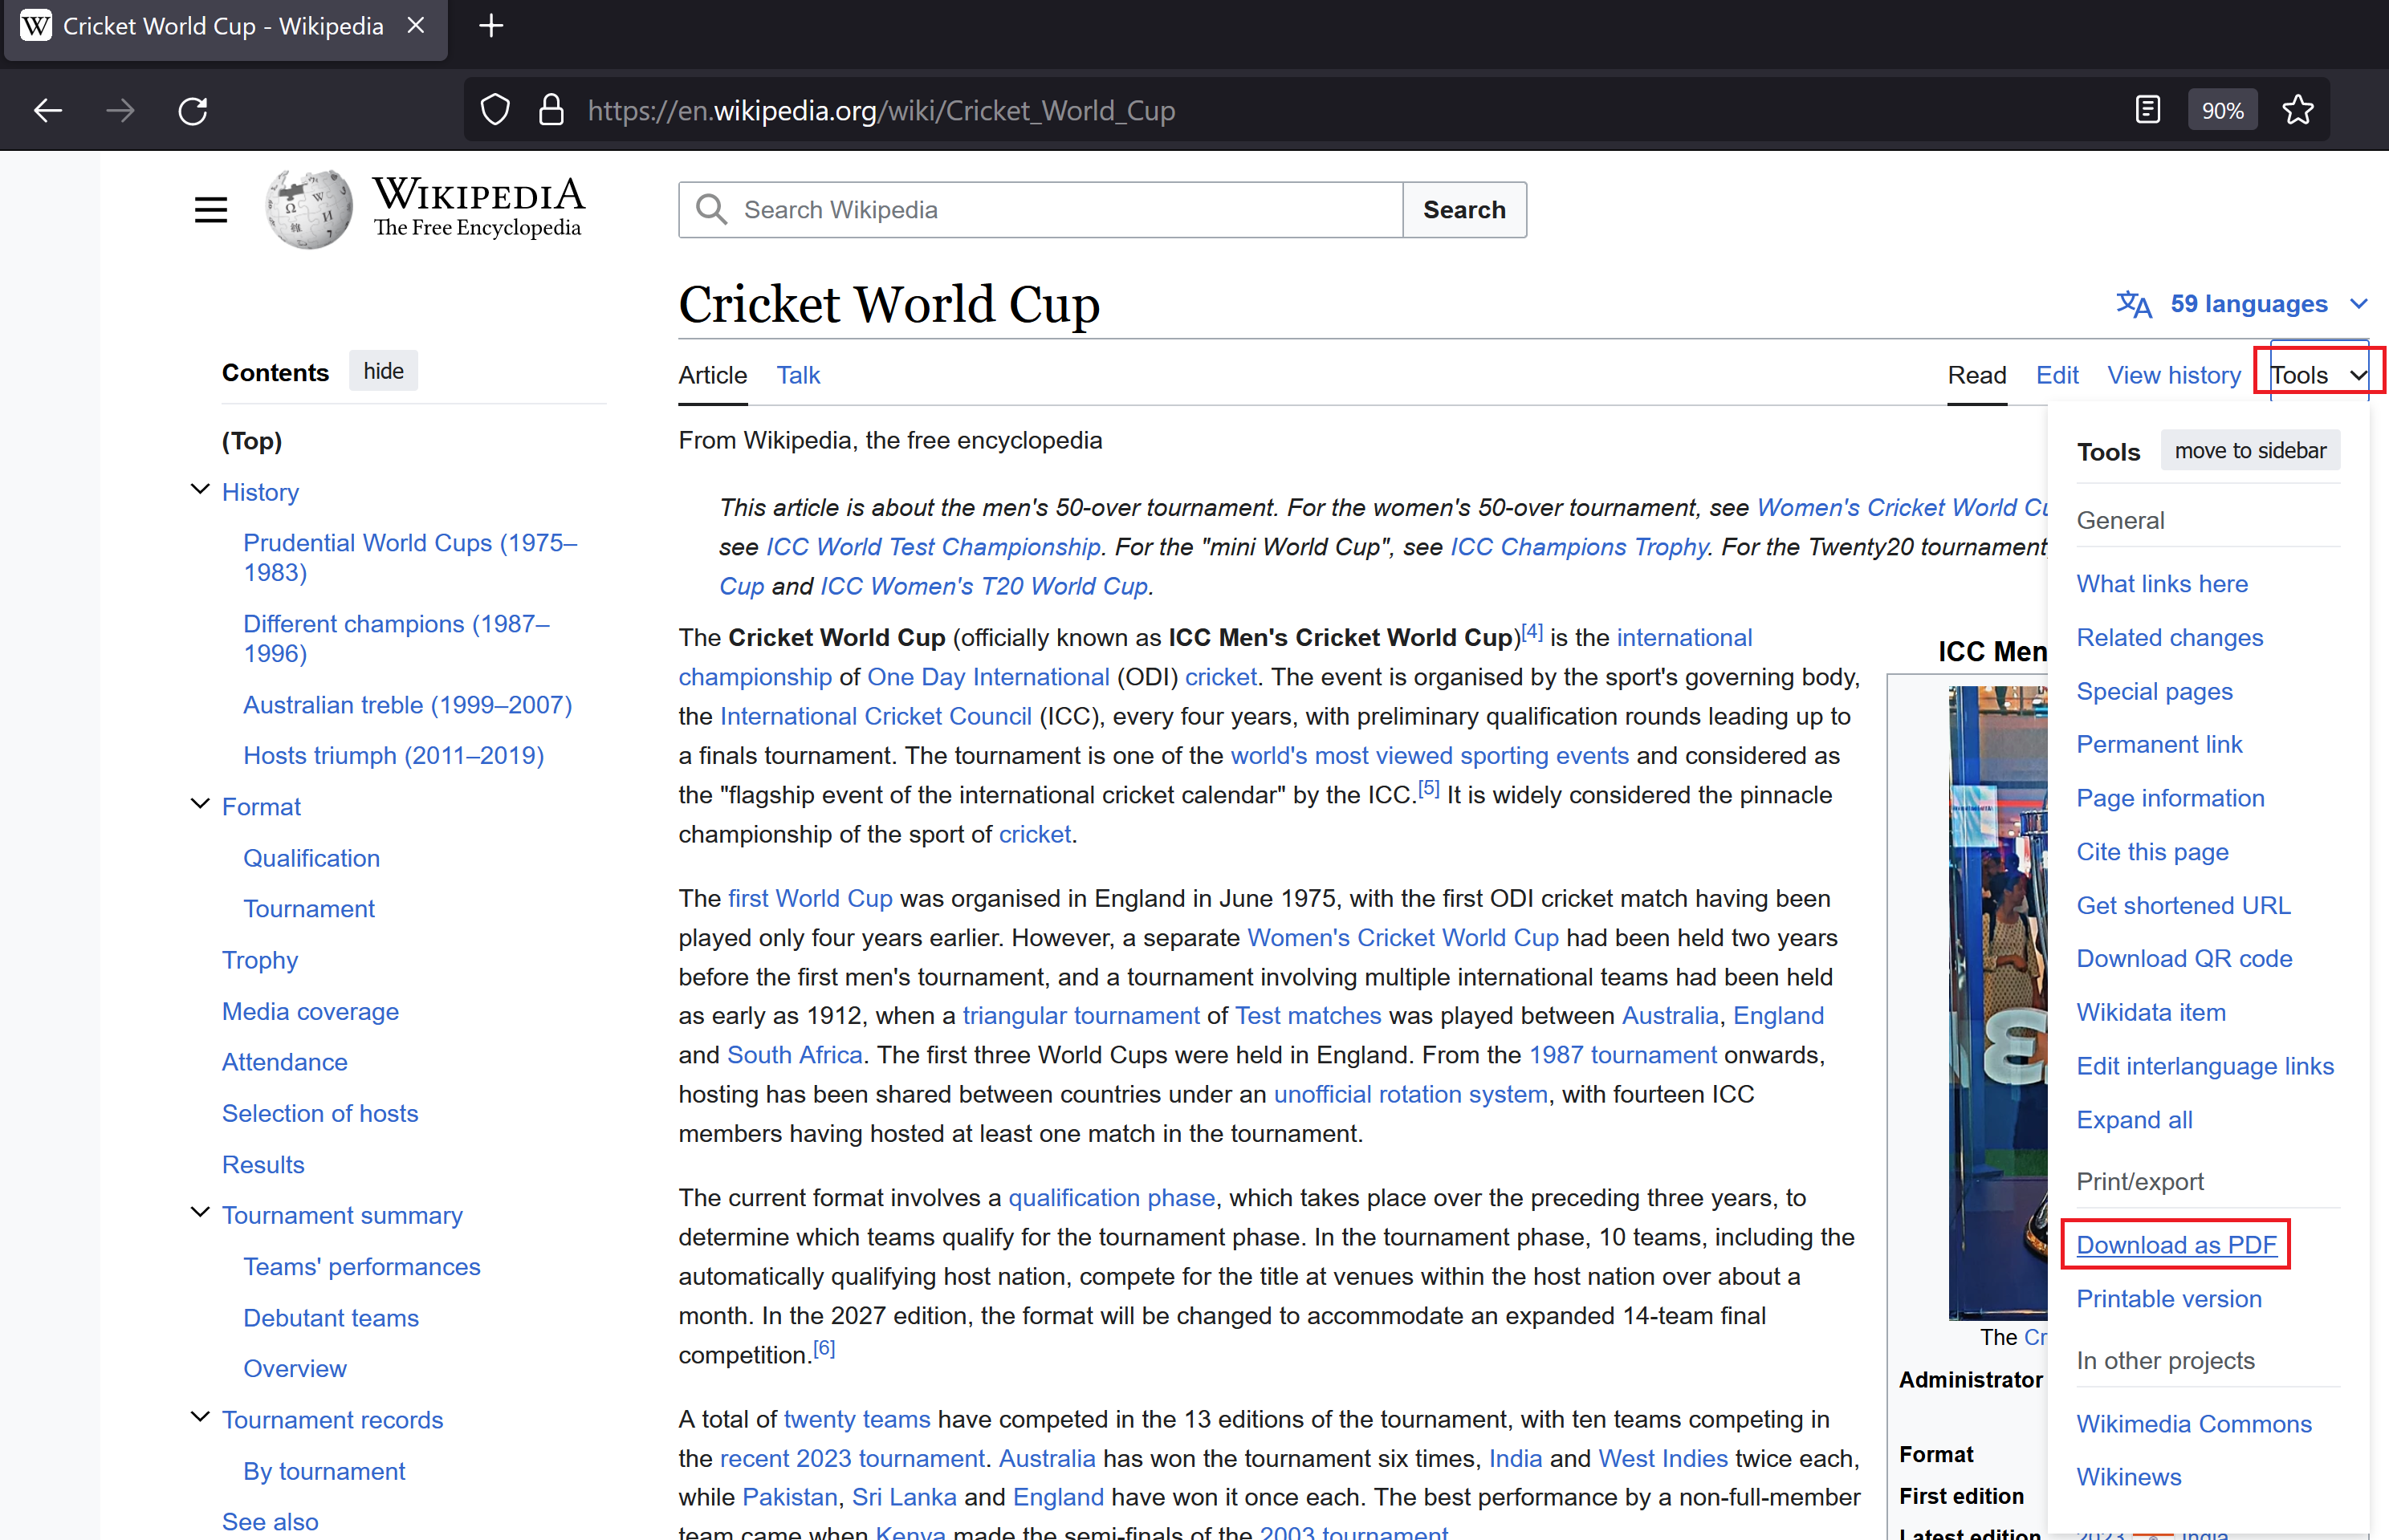2389x1540 pixels.
Task: Click inside the Search Wikipedia field
Action: click(1040, 209)
